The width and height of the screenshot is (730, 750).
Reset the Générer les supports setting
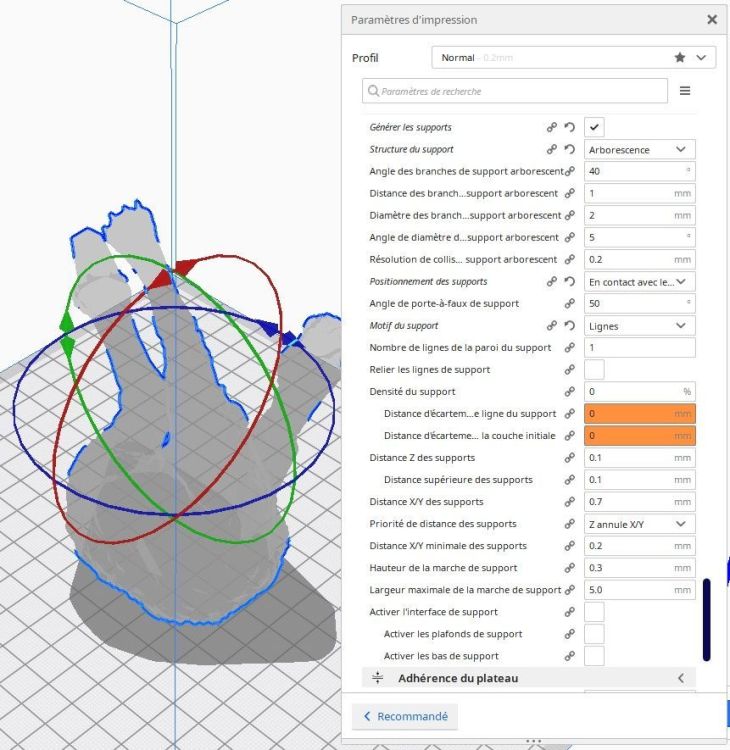569,127
